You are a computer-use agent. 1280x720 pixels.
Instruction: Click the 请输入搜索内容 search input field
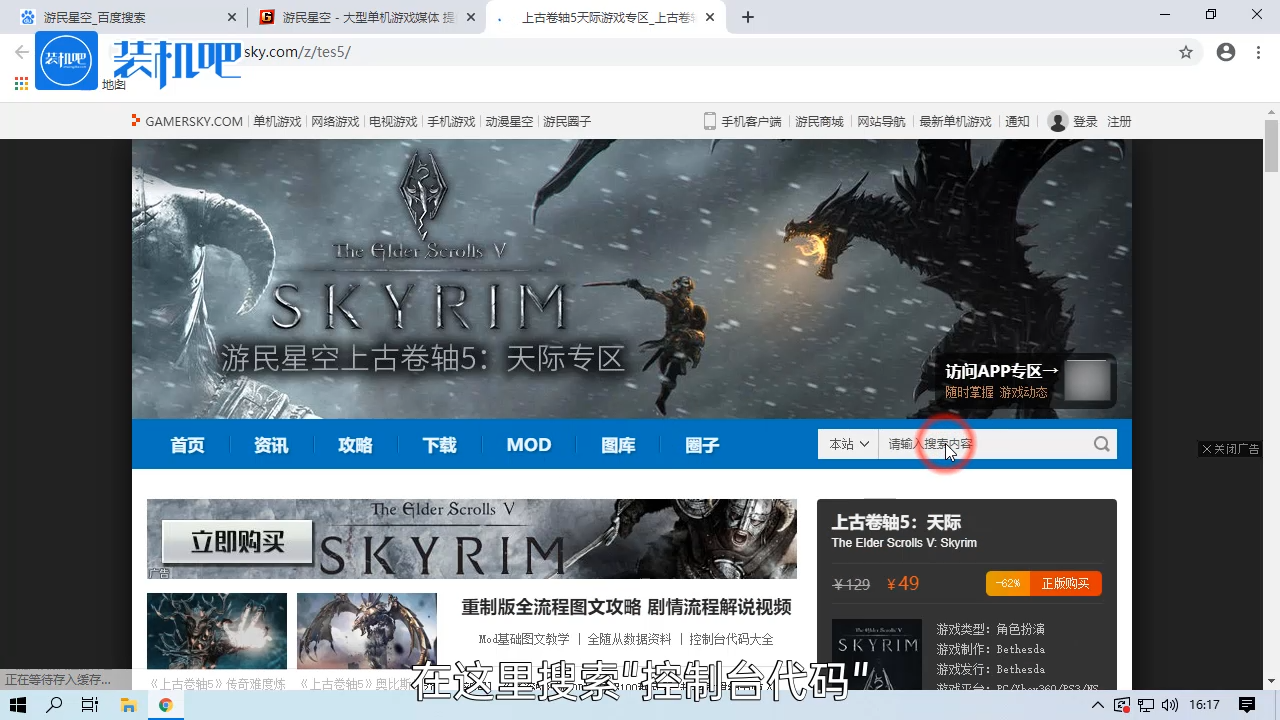coord(960,444)
